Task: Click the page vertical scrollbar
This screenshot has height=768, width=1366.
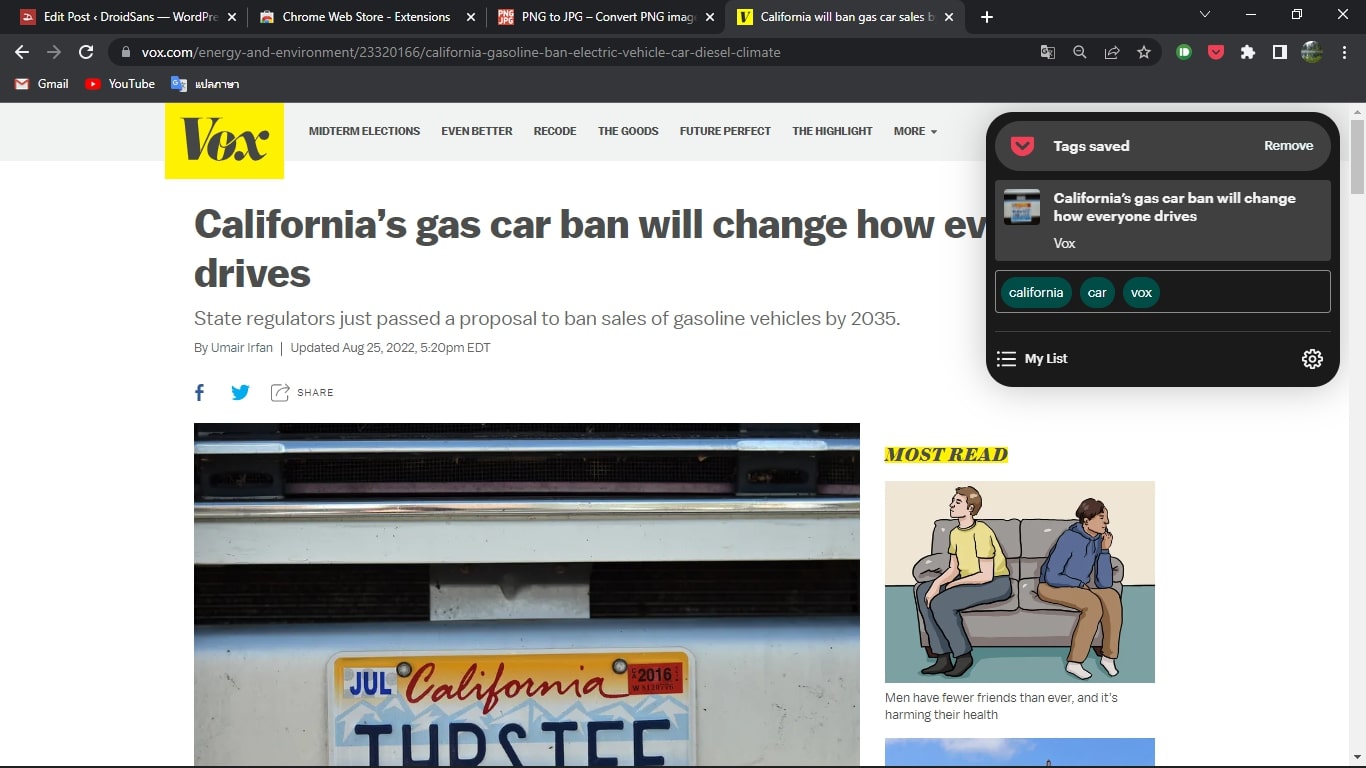Action: tap(1357, 400)
